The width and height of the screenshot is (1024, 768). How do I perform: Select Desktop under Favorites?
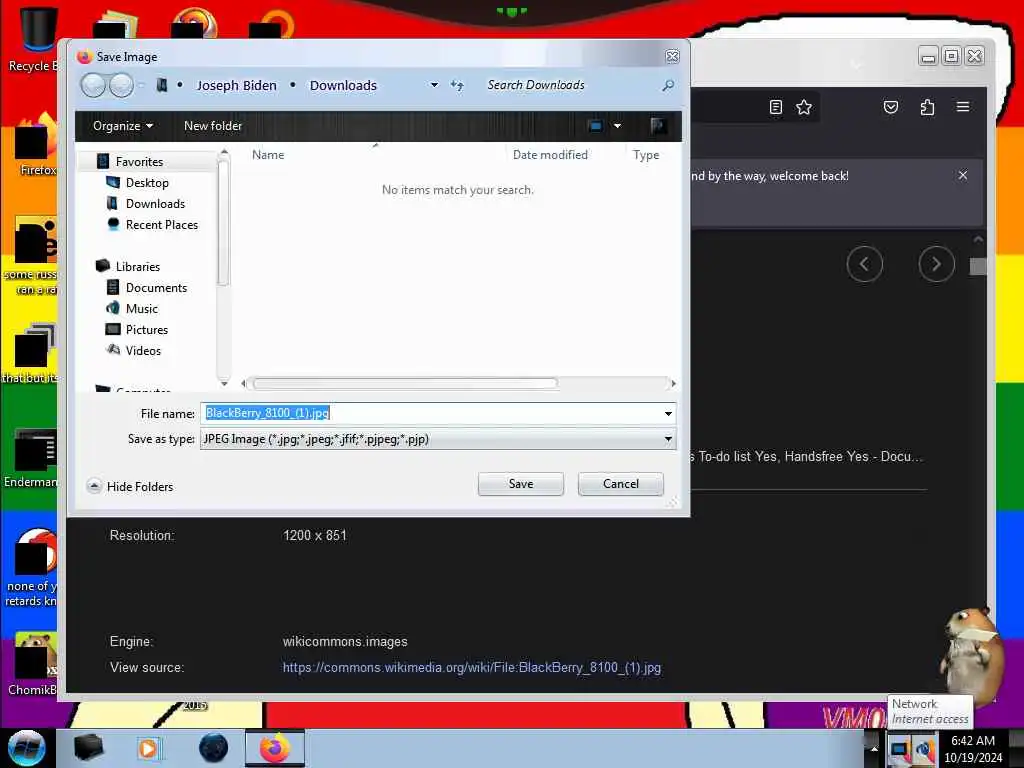pos(147,183)
